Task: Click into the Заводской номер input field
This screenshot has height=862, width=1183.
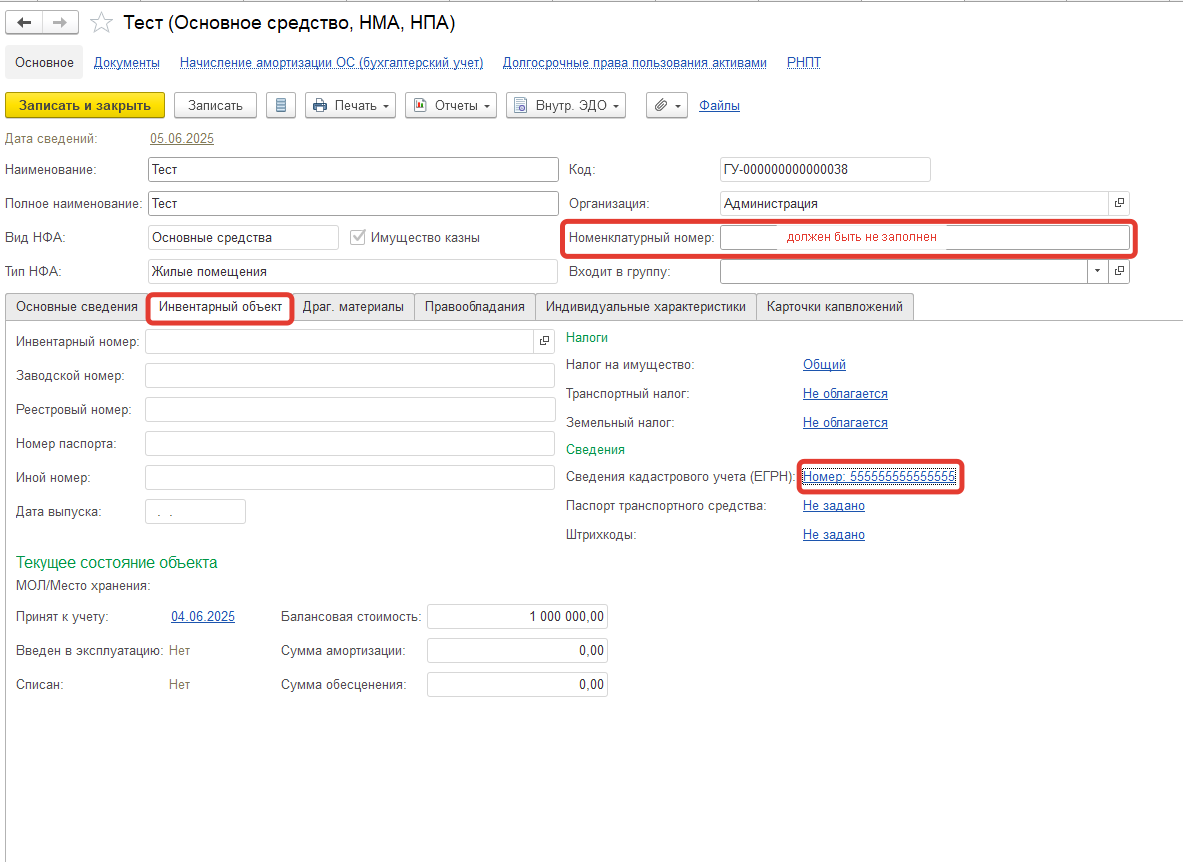Action: click(x=349, y=375)
